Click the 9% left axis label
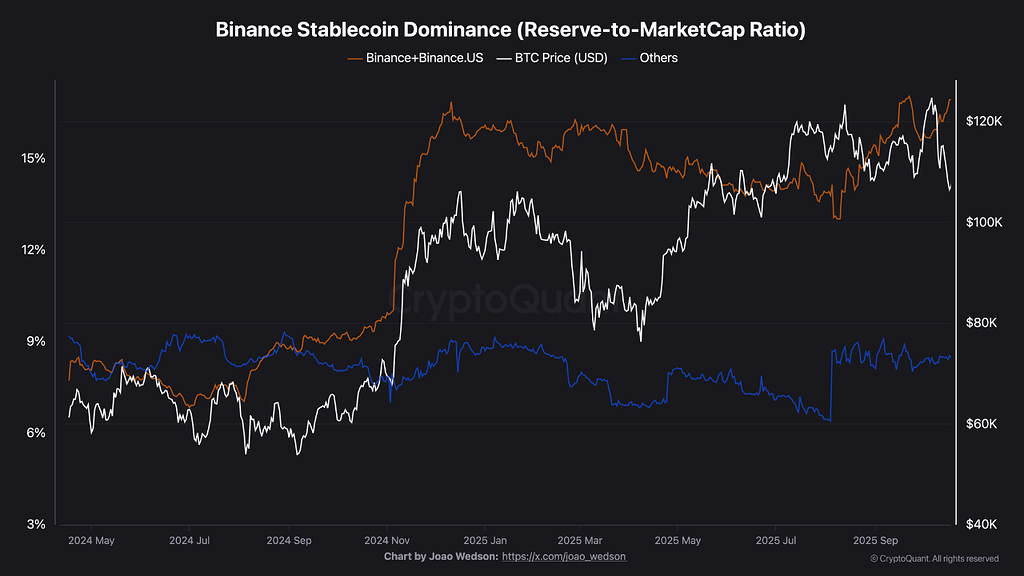This screenshot has height=576, width=1024. 36,341
